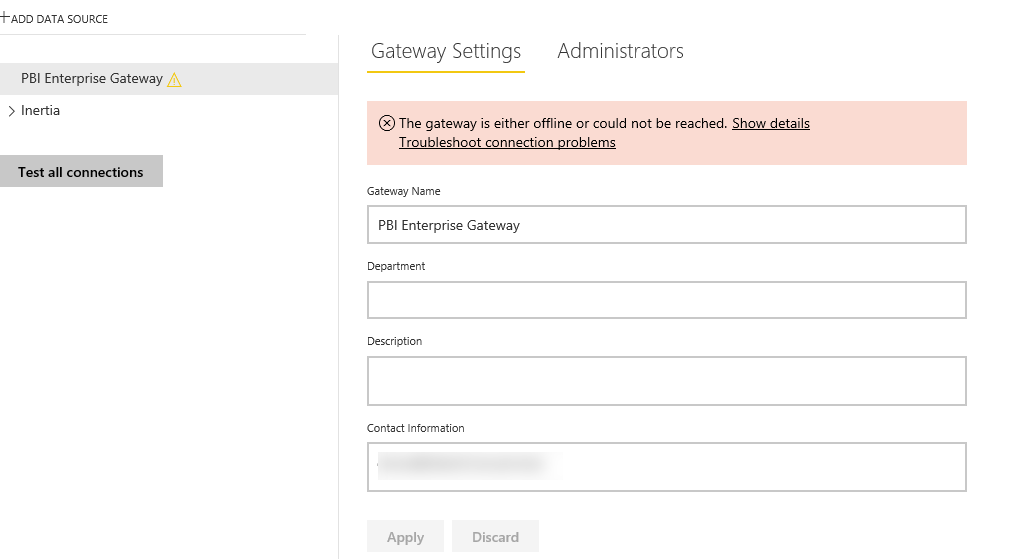This screenshot has width=1010, height=559.
Task: Click the Apply button
Action: pyautogui.click(x=405, y=536)
